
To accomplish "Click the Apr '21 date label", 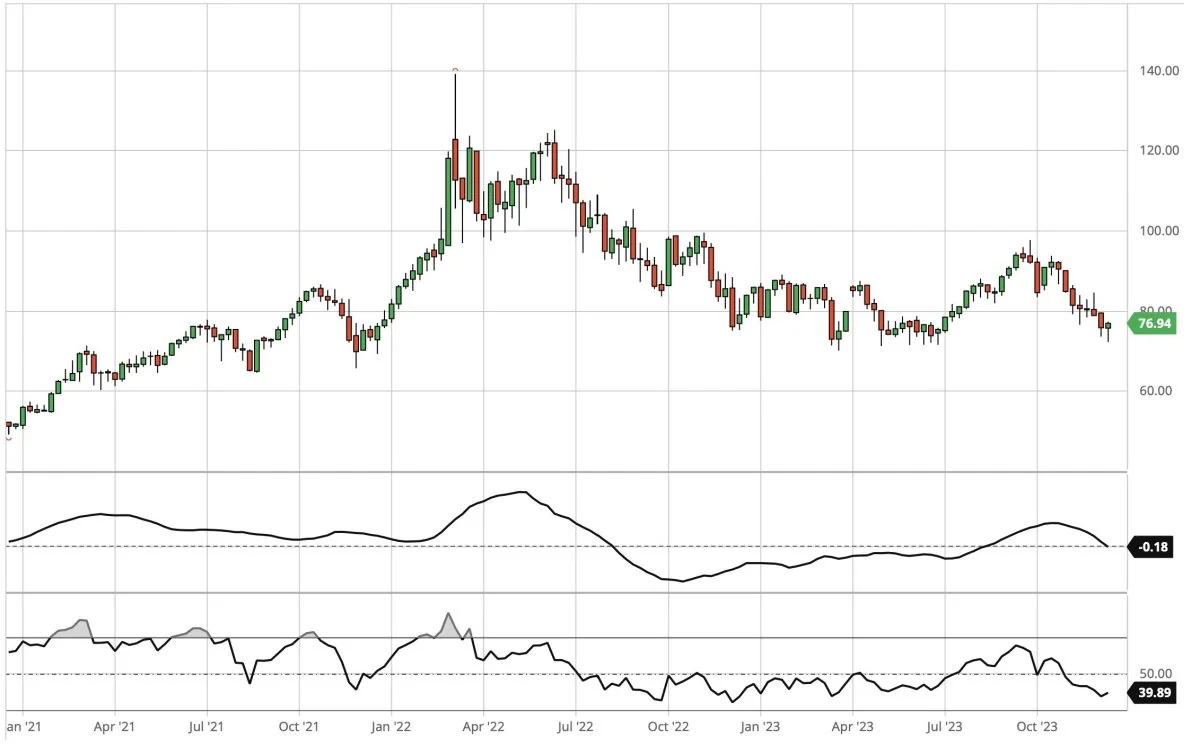I will click(x=113, y=727).
